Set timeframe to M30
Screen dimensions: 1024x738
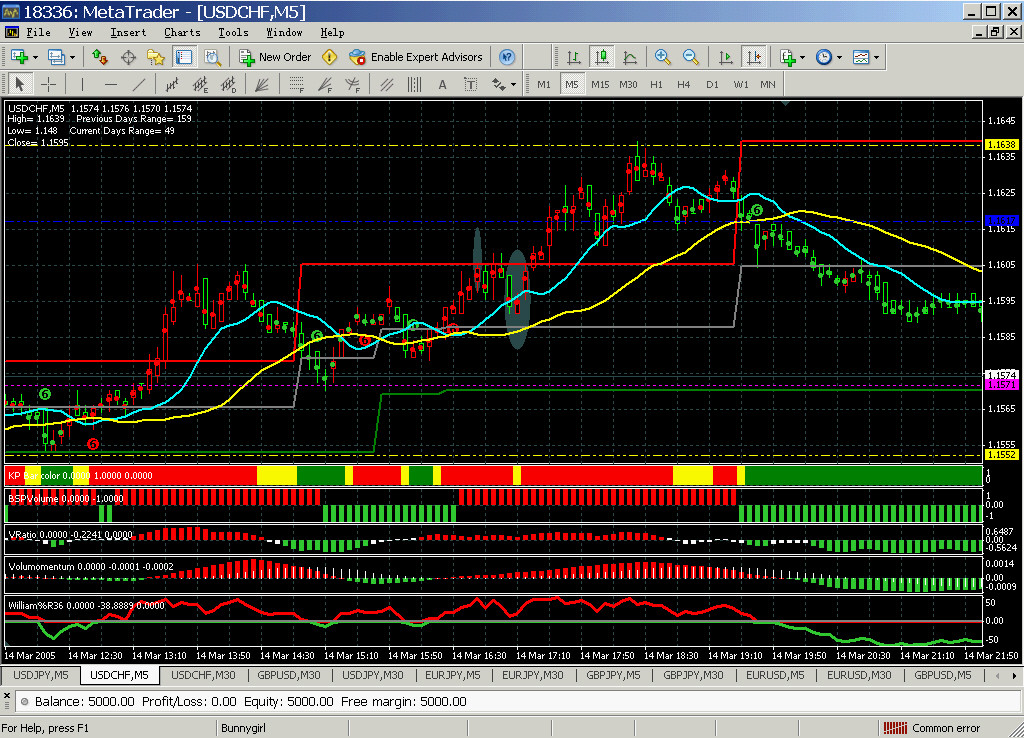click(x=628, y=84)
